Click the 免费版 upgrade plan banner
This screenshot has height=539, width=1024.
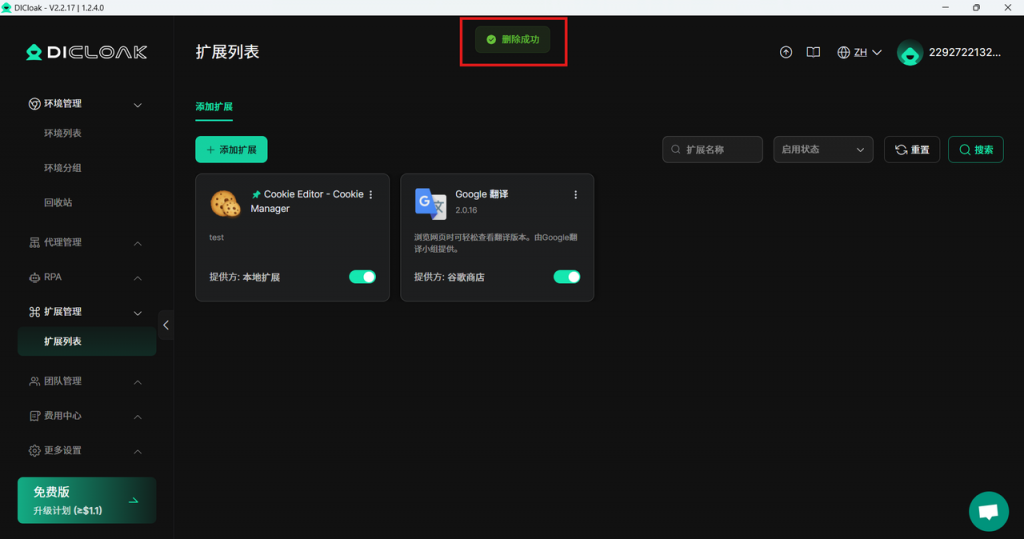(87, 500)
